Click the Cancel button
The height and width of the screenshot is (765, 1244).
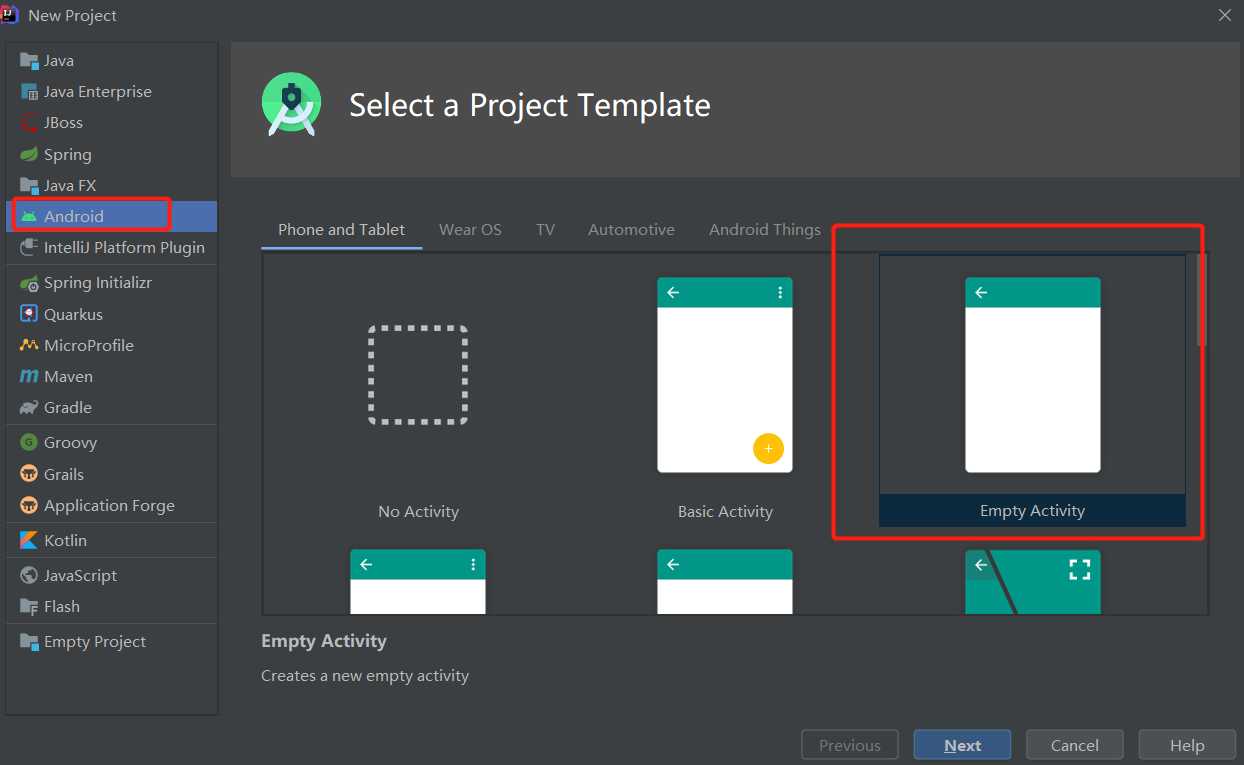[1075, 746]
